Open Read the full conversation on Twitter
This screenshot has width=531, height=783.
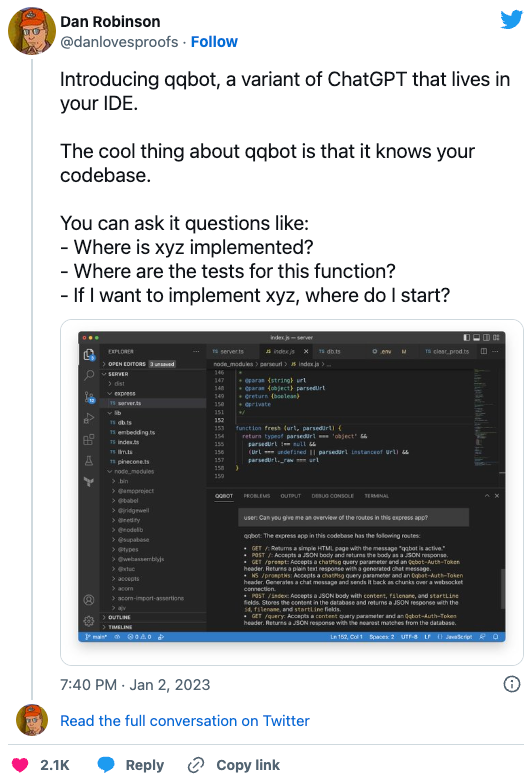tap(185, 721)
